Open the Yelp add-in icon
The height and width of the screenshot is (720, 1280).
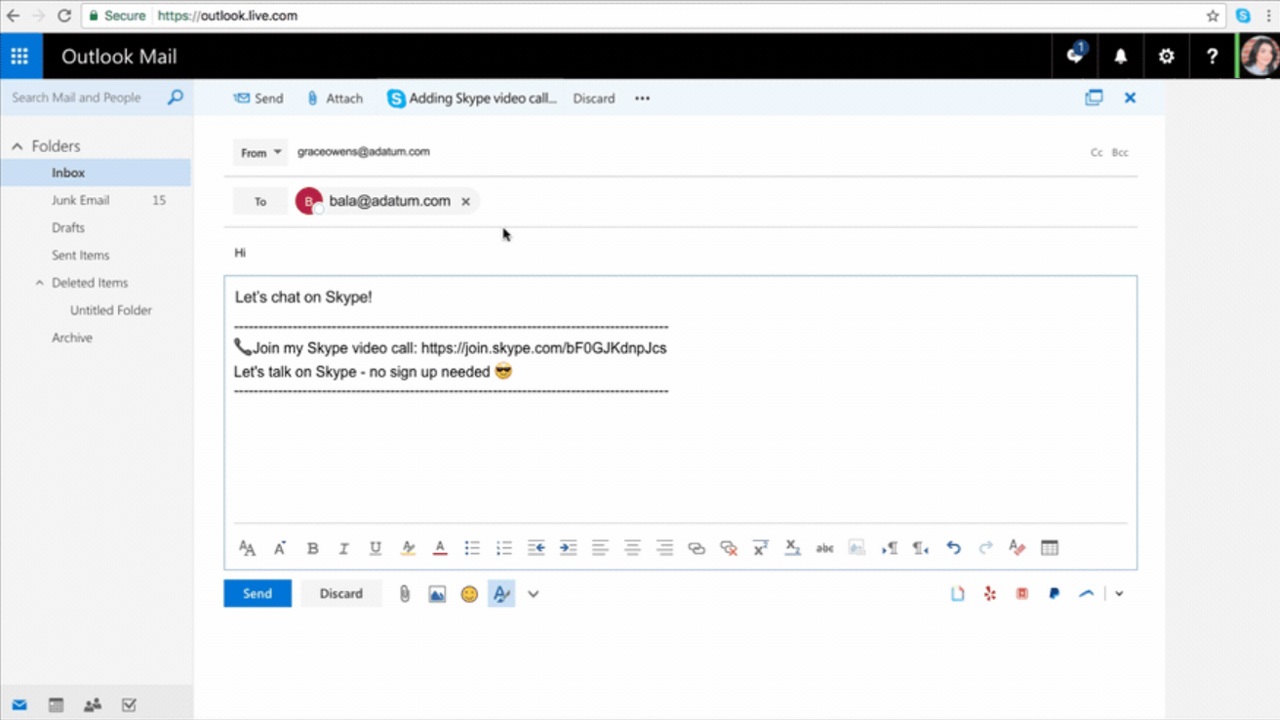tap(990, 593)
